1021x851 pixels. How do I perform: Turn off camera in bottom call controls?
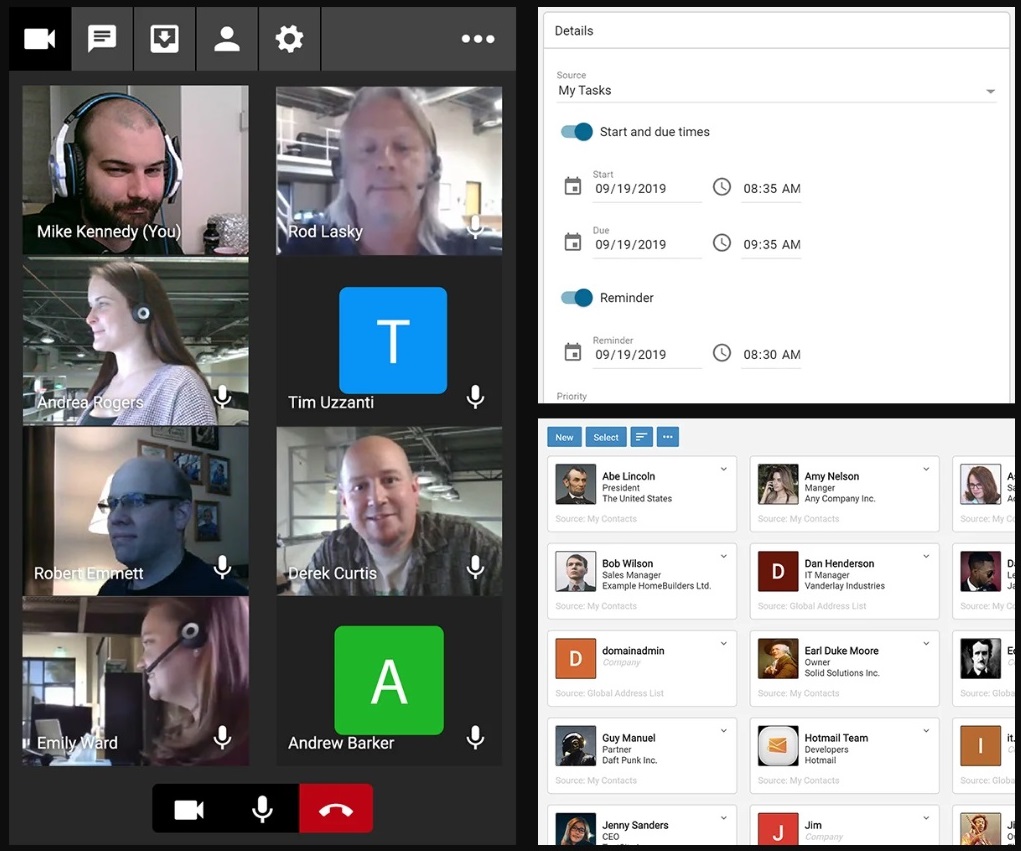coord(189,809)
